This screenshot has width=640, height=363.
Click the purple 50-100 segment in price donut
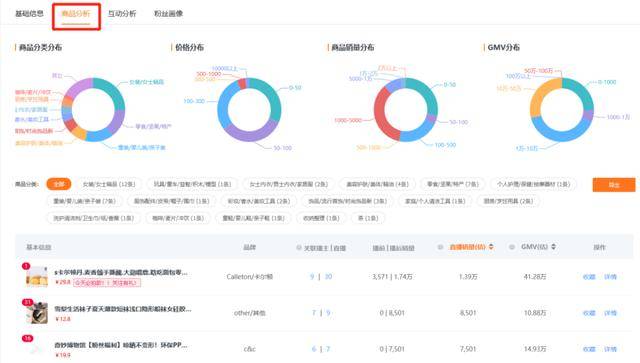coord(248,134)
